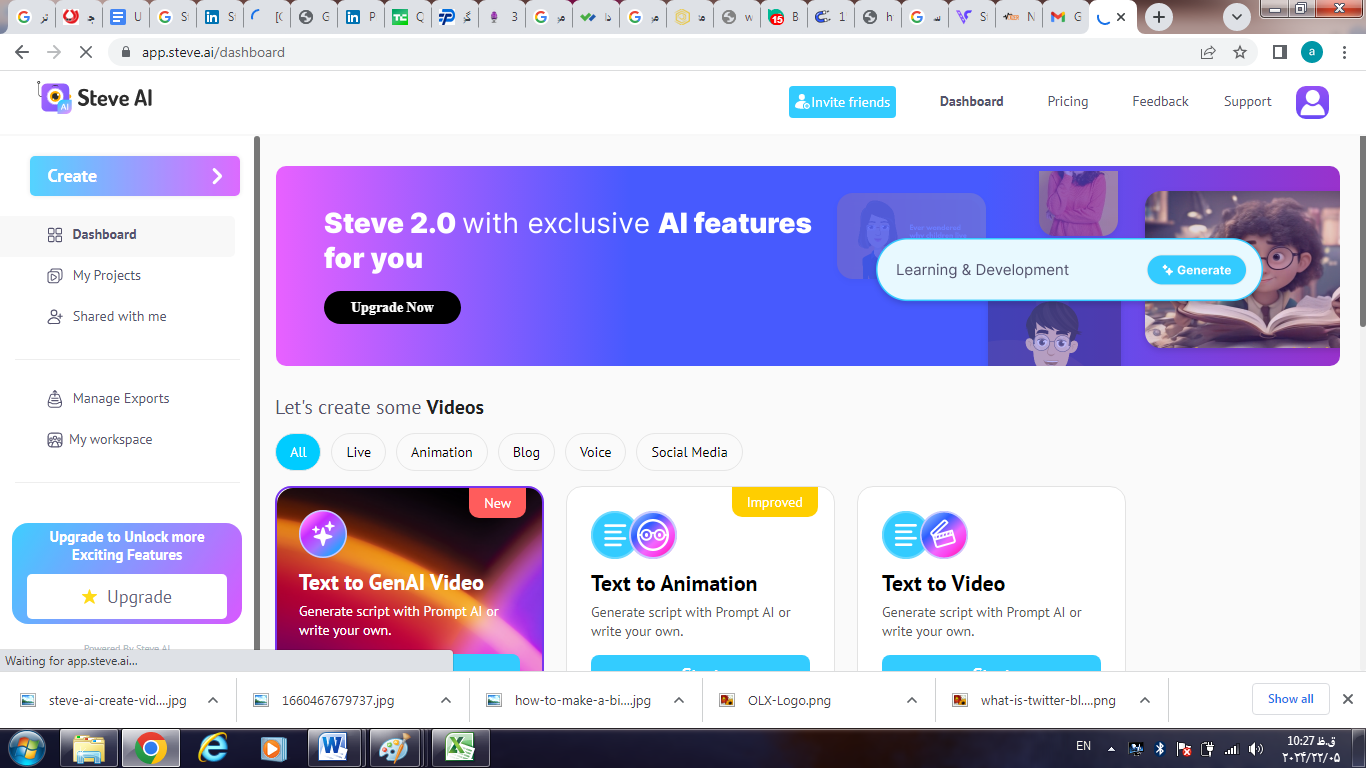The height and width of the screenshot is (768, 1366).
Task: Click the Generate button in banner
Action: [x=1197, y=270]
